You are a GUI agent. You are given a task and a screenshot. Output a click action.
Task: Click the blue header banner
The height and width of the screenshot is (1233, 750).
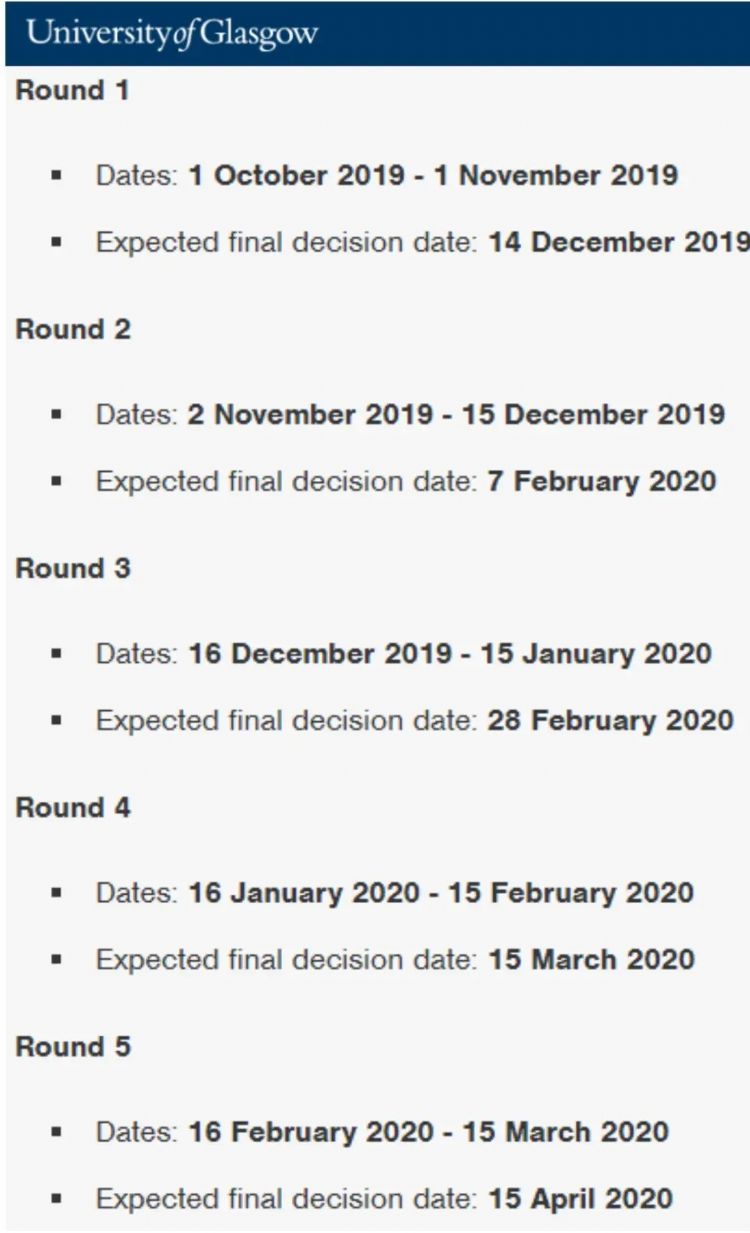(375, 33)
